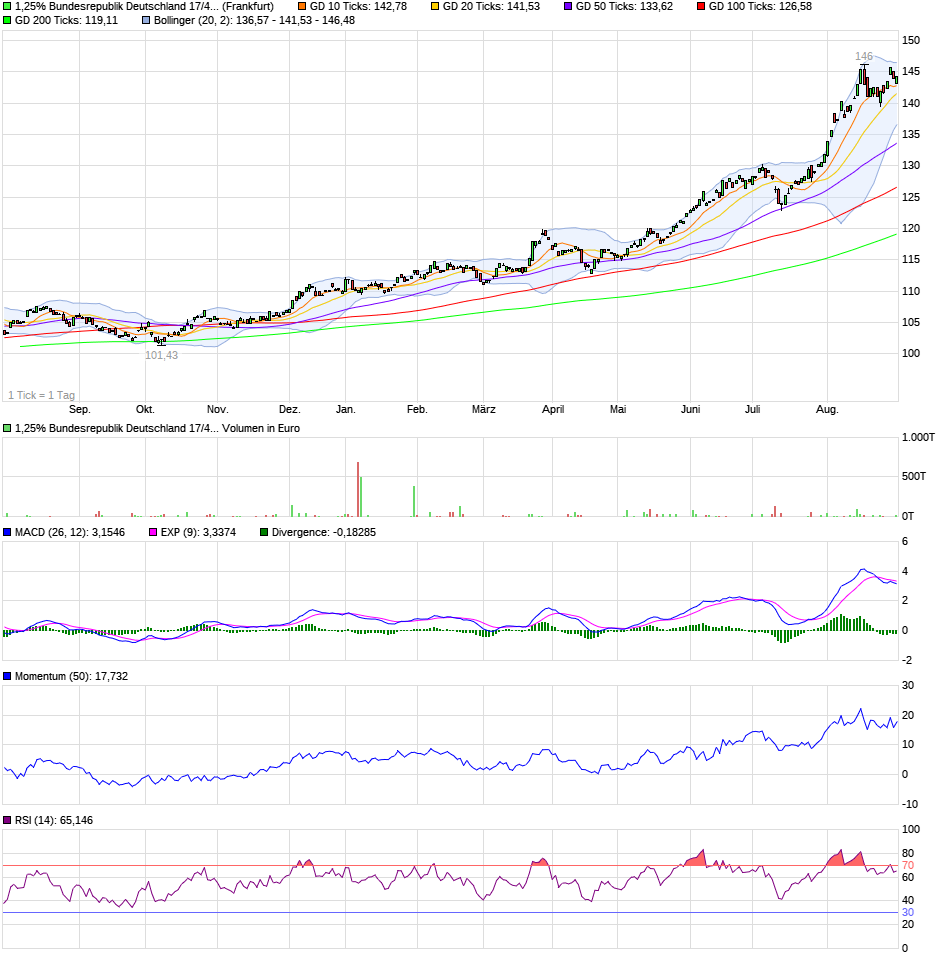
Task: Click the 'März' month label on the axis
Action: click(x=484, y=409)
